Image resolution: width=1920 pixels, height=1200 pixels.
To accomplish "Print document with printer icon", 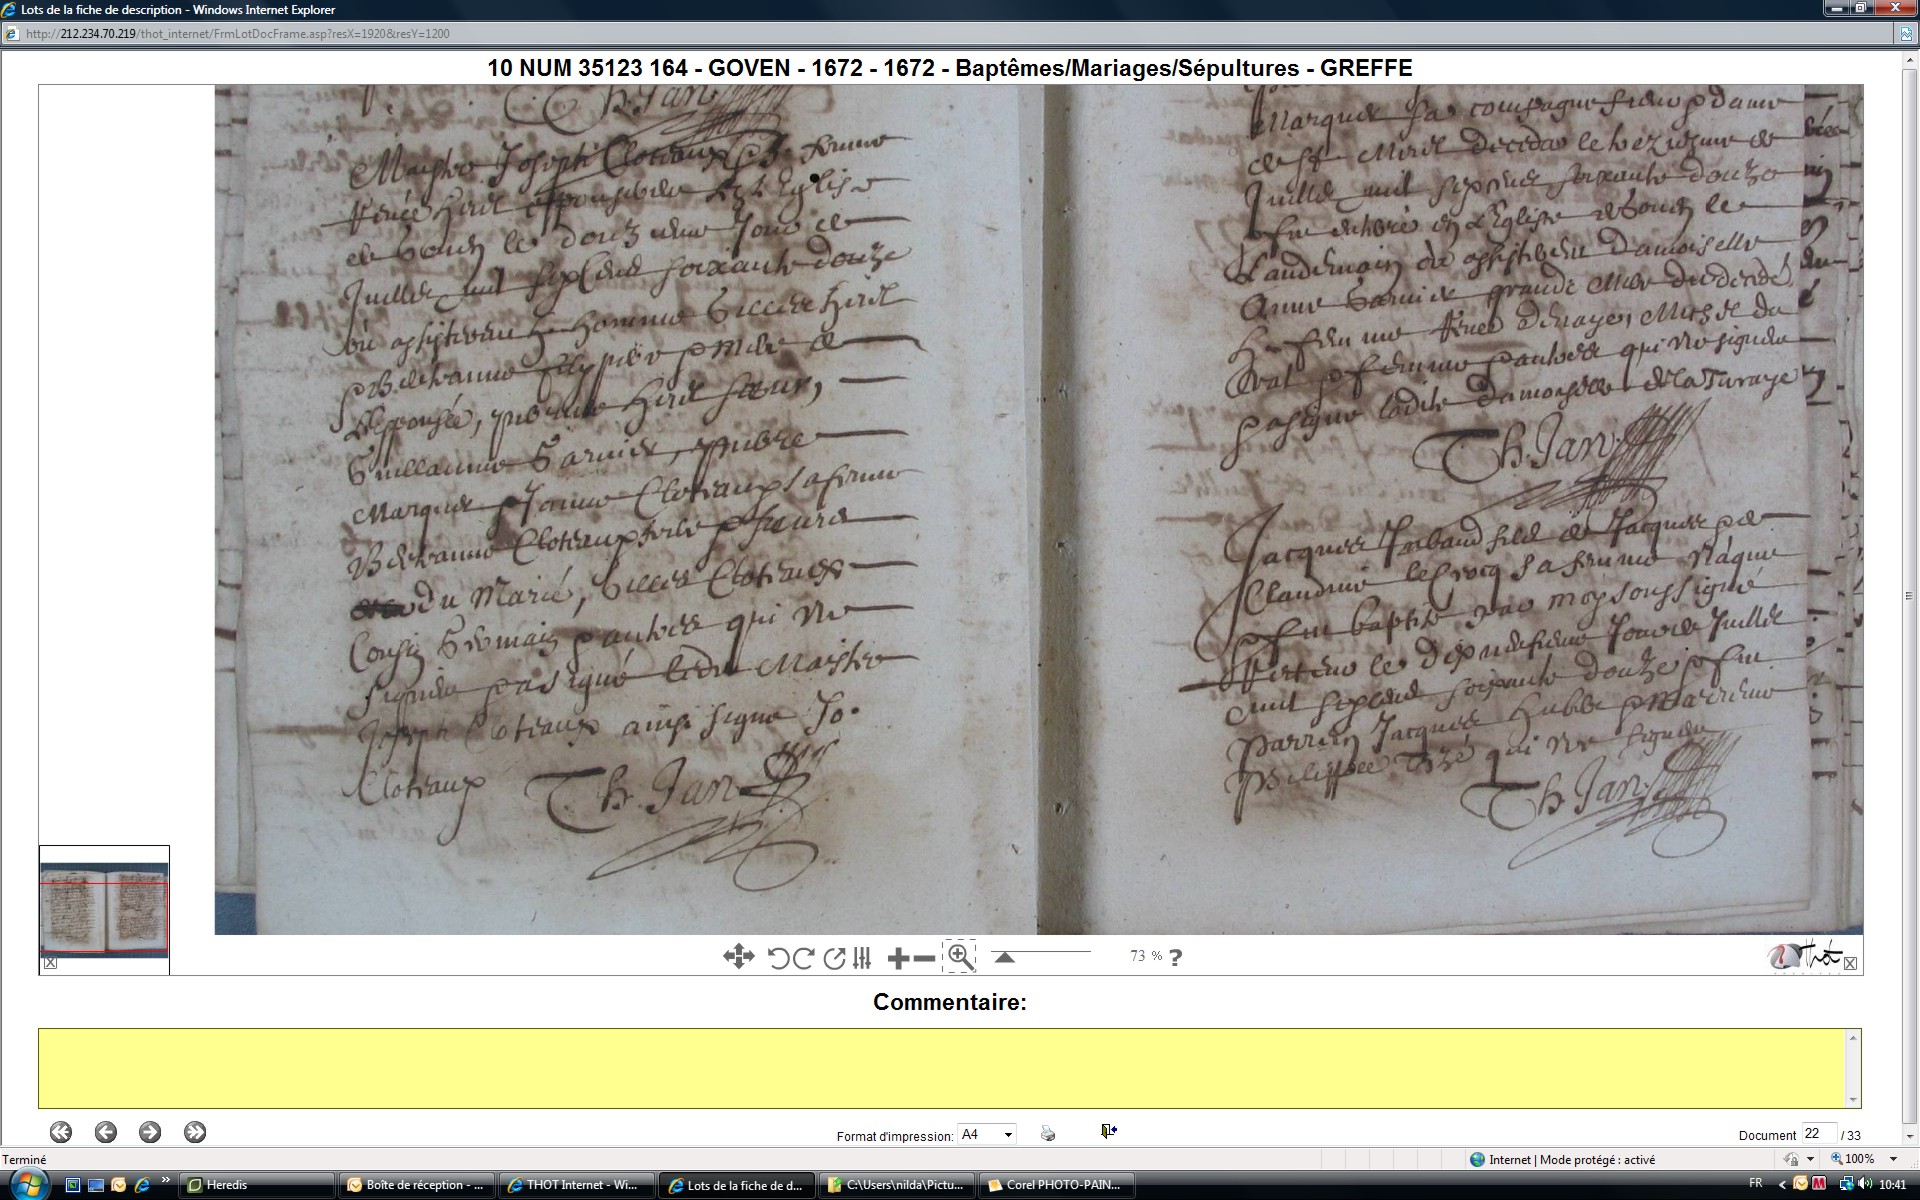I will (1047, 1133).
